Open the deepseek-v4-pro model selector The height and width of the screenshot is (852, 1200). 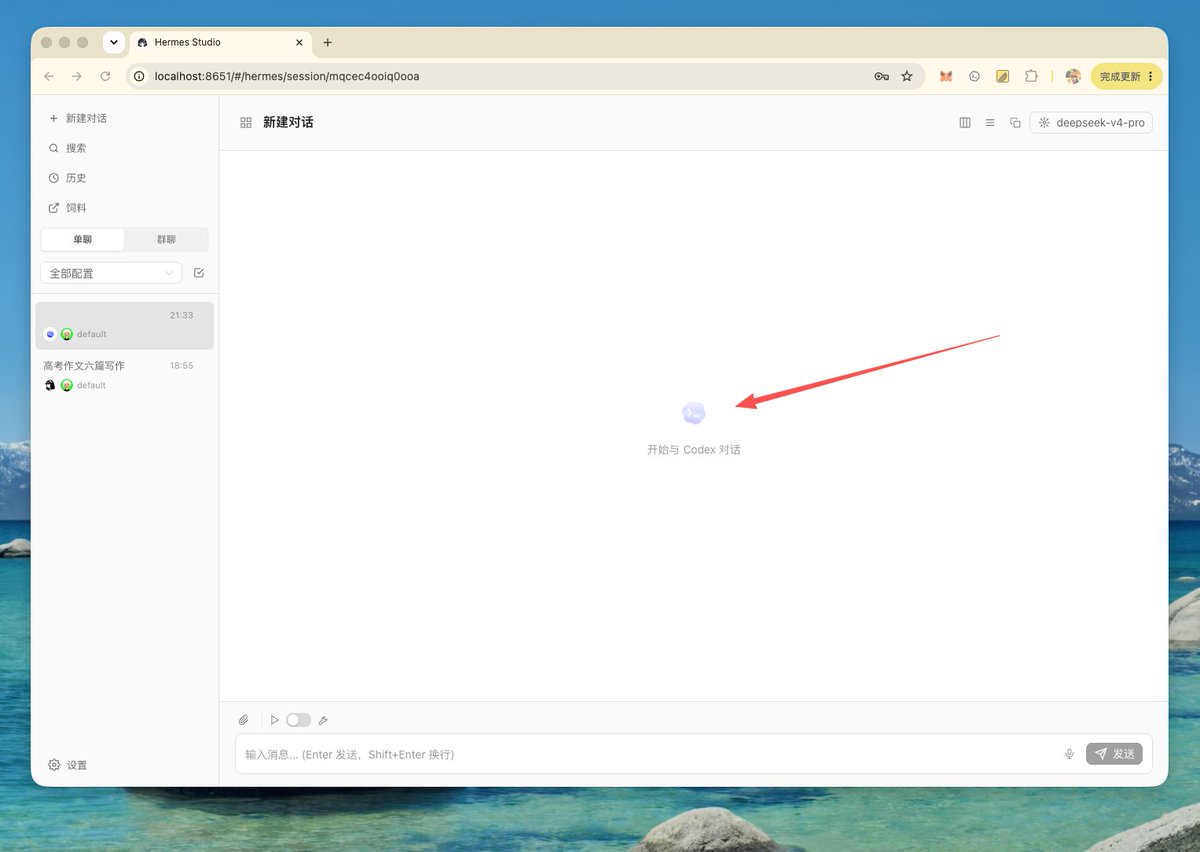(x=1091, y=123)
